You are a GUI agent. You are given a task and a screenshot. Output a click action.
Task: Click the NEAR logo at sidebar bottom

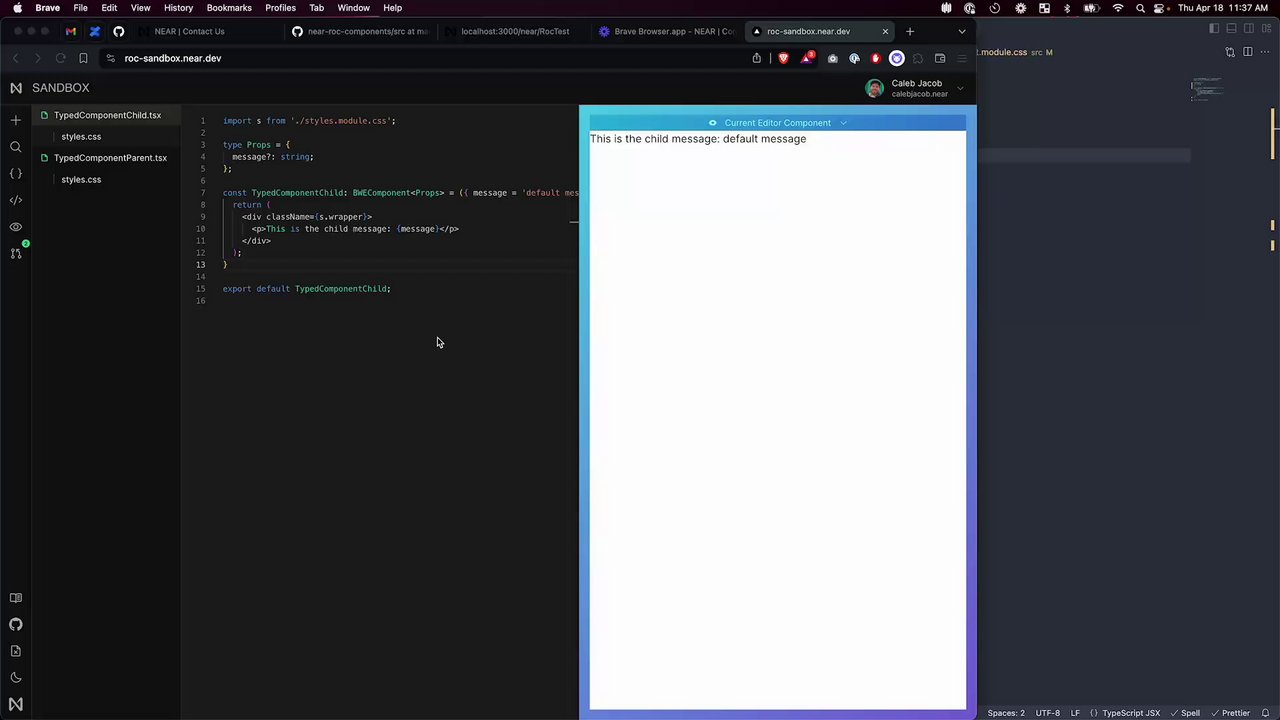15,704
